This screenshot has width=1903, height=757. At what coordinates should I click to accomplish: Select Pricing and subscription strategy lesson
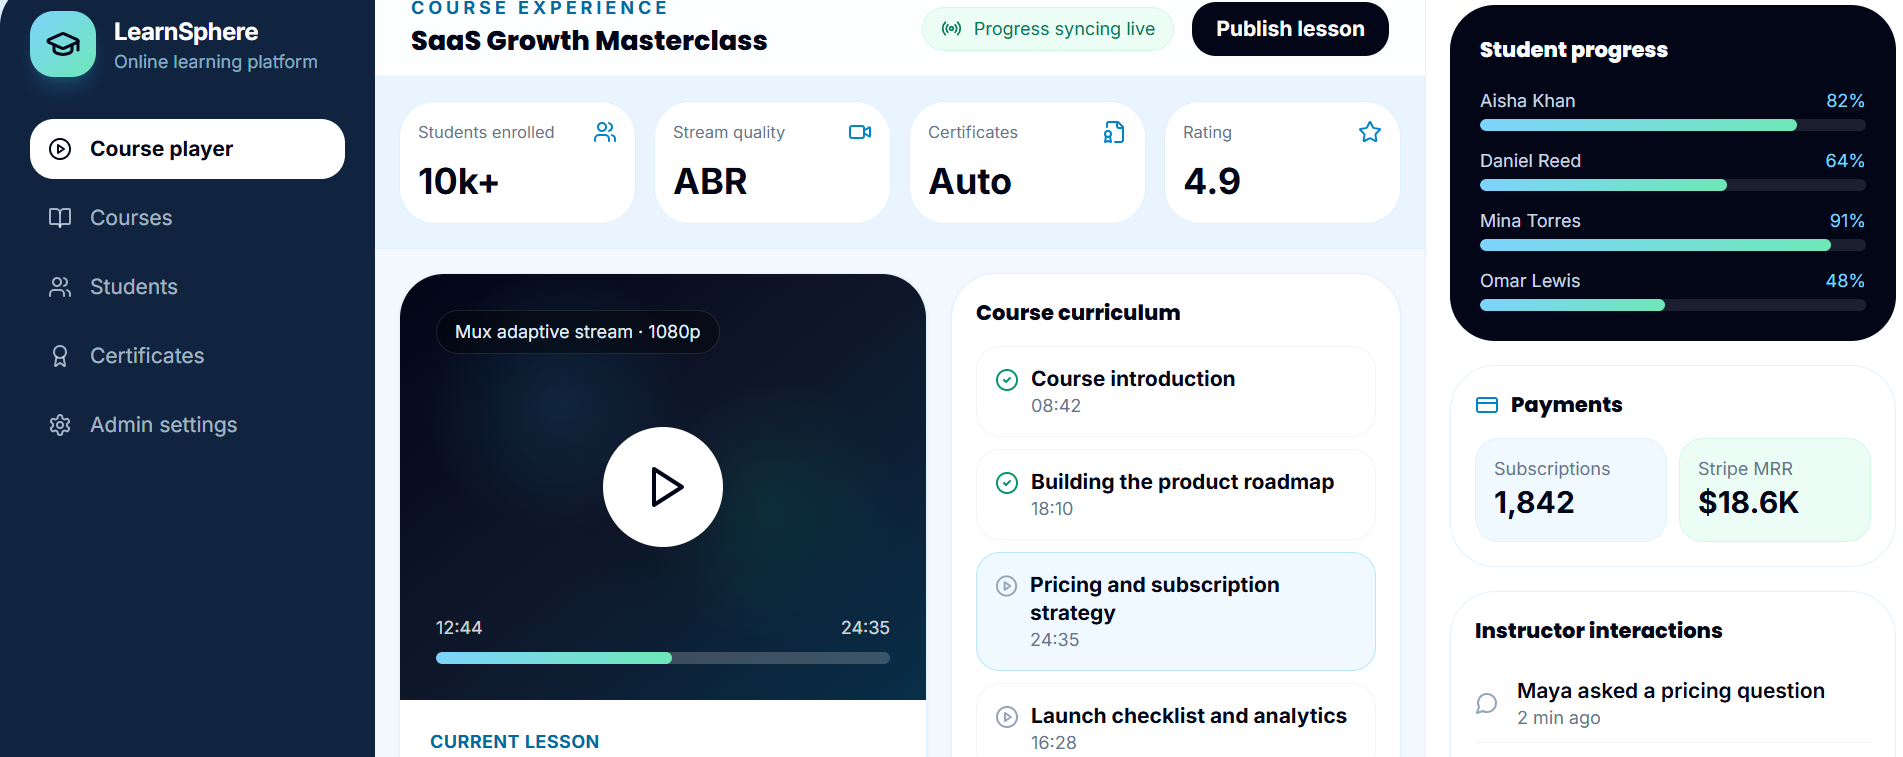pos(1176,611)
